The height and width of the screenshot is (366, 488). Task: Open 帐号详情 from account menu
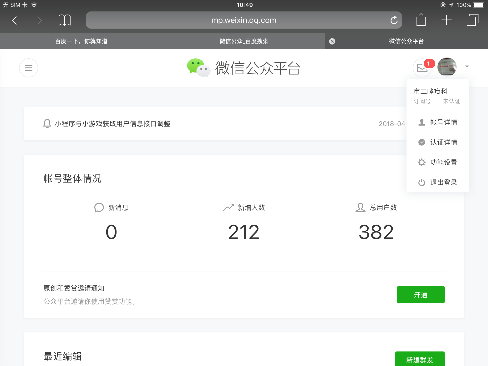(x=437, y=122)
